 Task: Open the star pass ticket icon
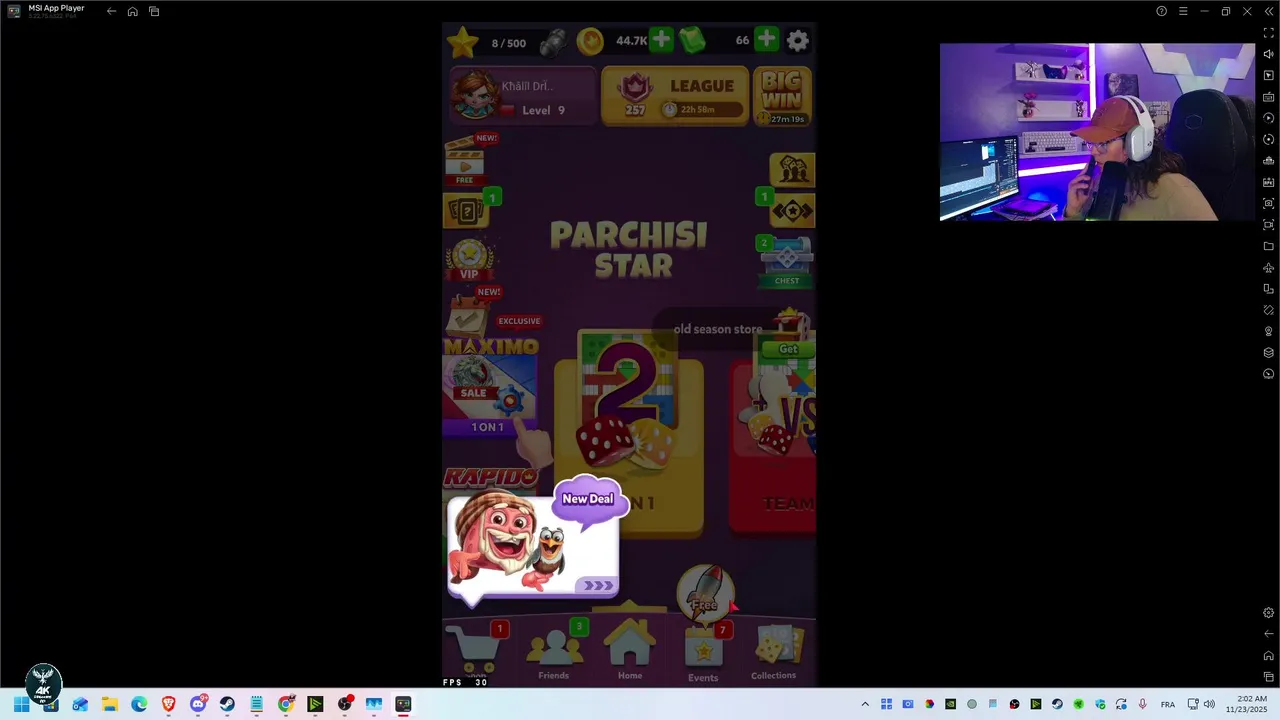[x=792, y=211]
